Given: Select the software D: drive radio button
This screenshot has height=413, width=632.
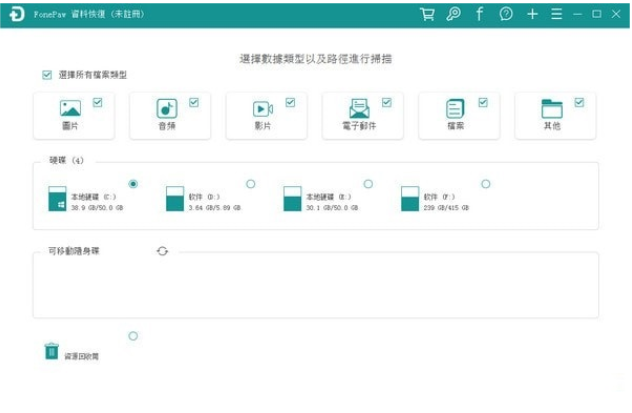Looking at the screenshot, I should coord(250,183).
